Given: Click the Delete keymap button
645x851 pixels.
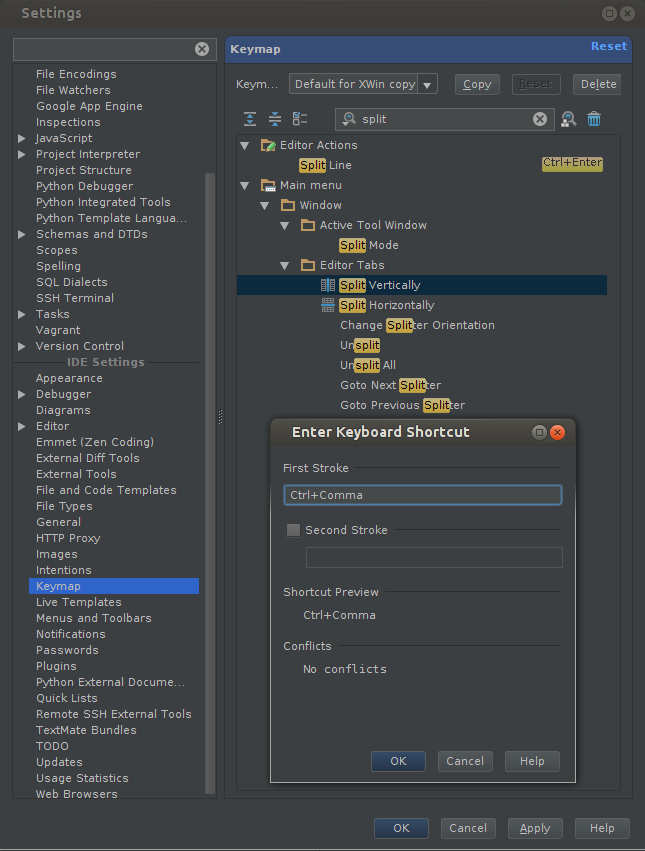Looking at the screenshot, I should [598, 84].
